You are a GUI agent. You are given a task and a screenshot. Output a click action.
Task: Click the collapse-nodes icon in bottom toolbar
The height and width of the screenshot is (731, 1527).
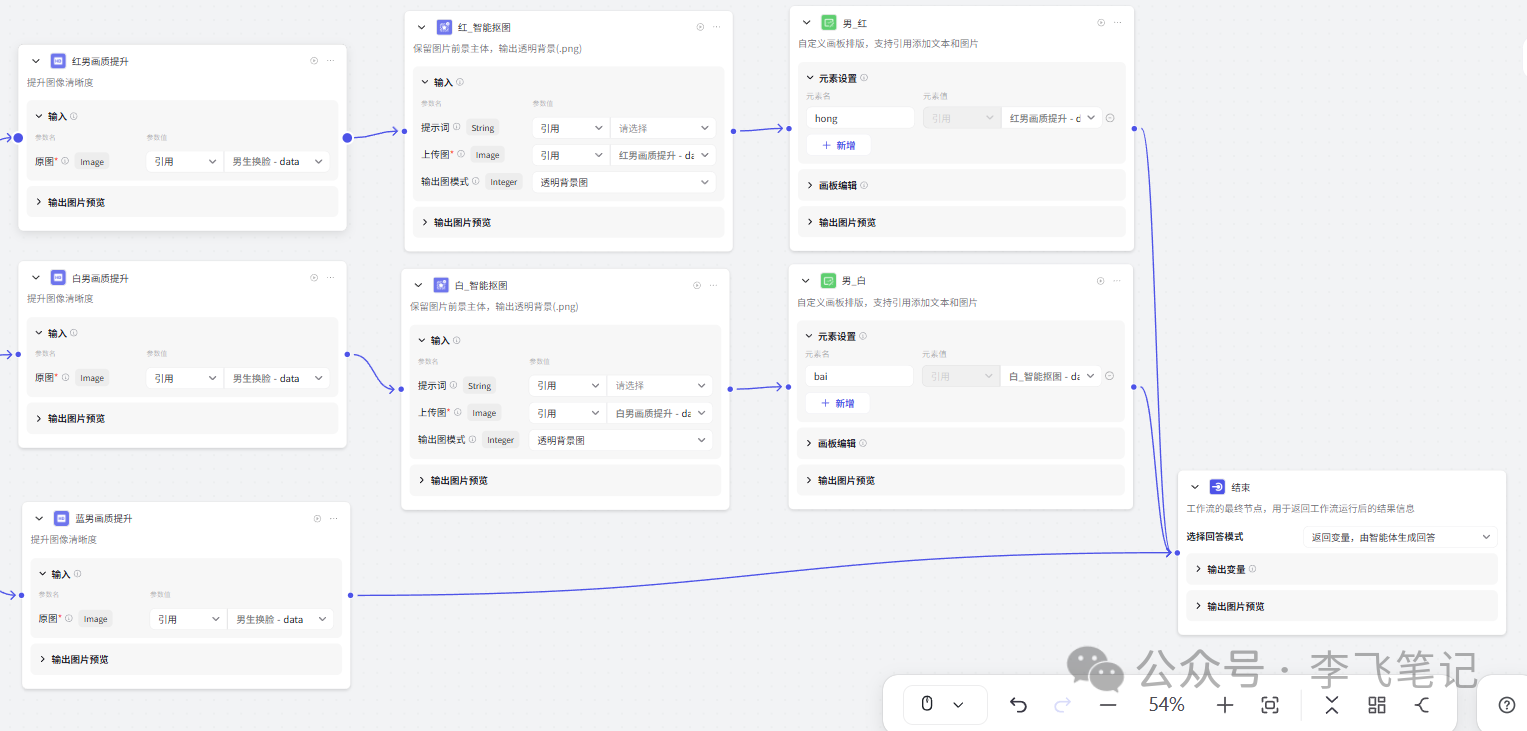point(1330,705)
